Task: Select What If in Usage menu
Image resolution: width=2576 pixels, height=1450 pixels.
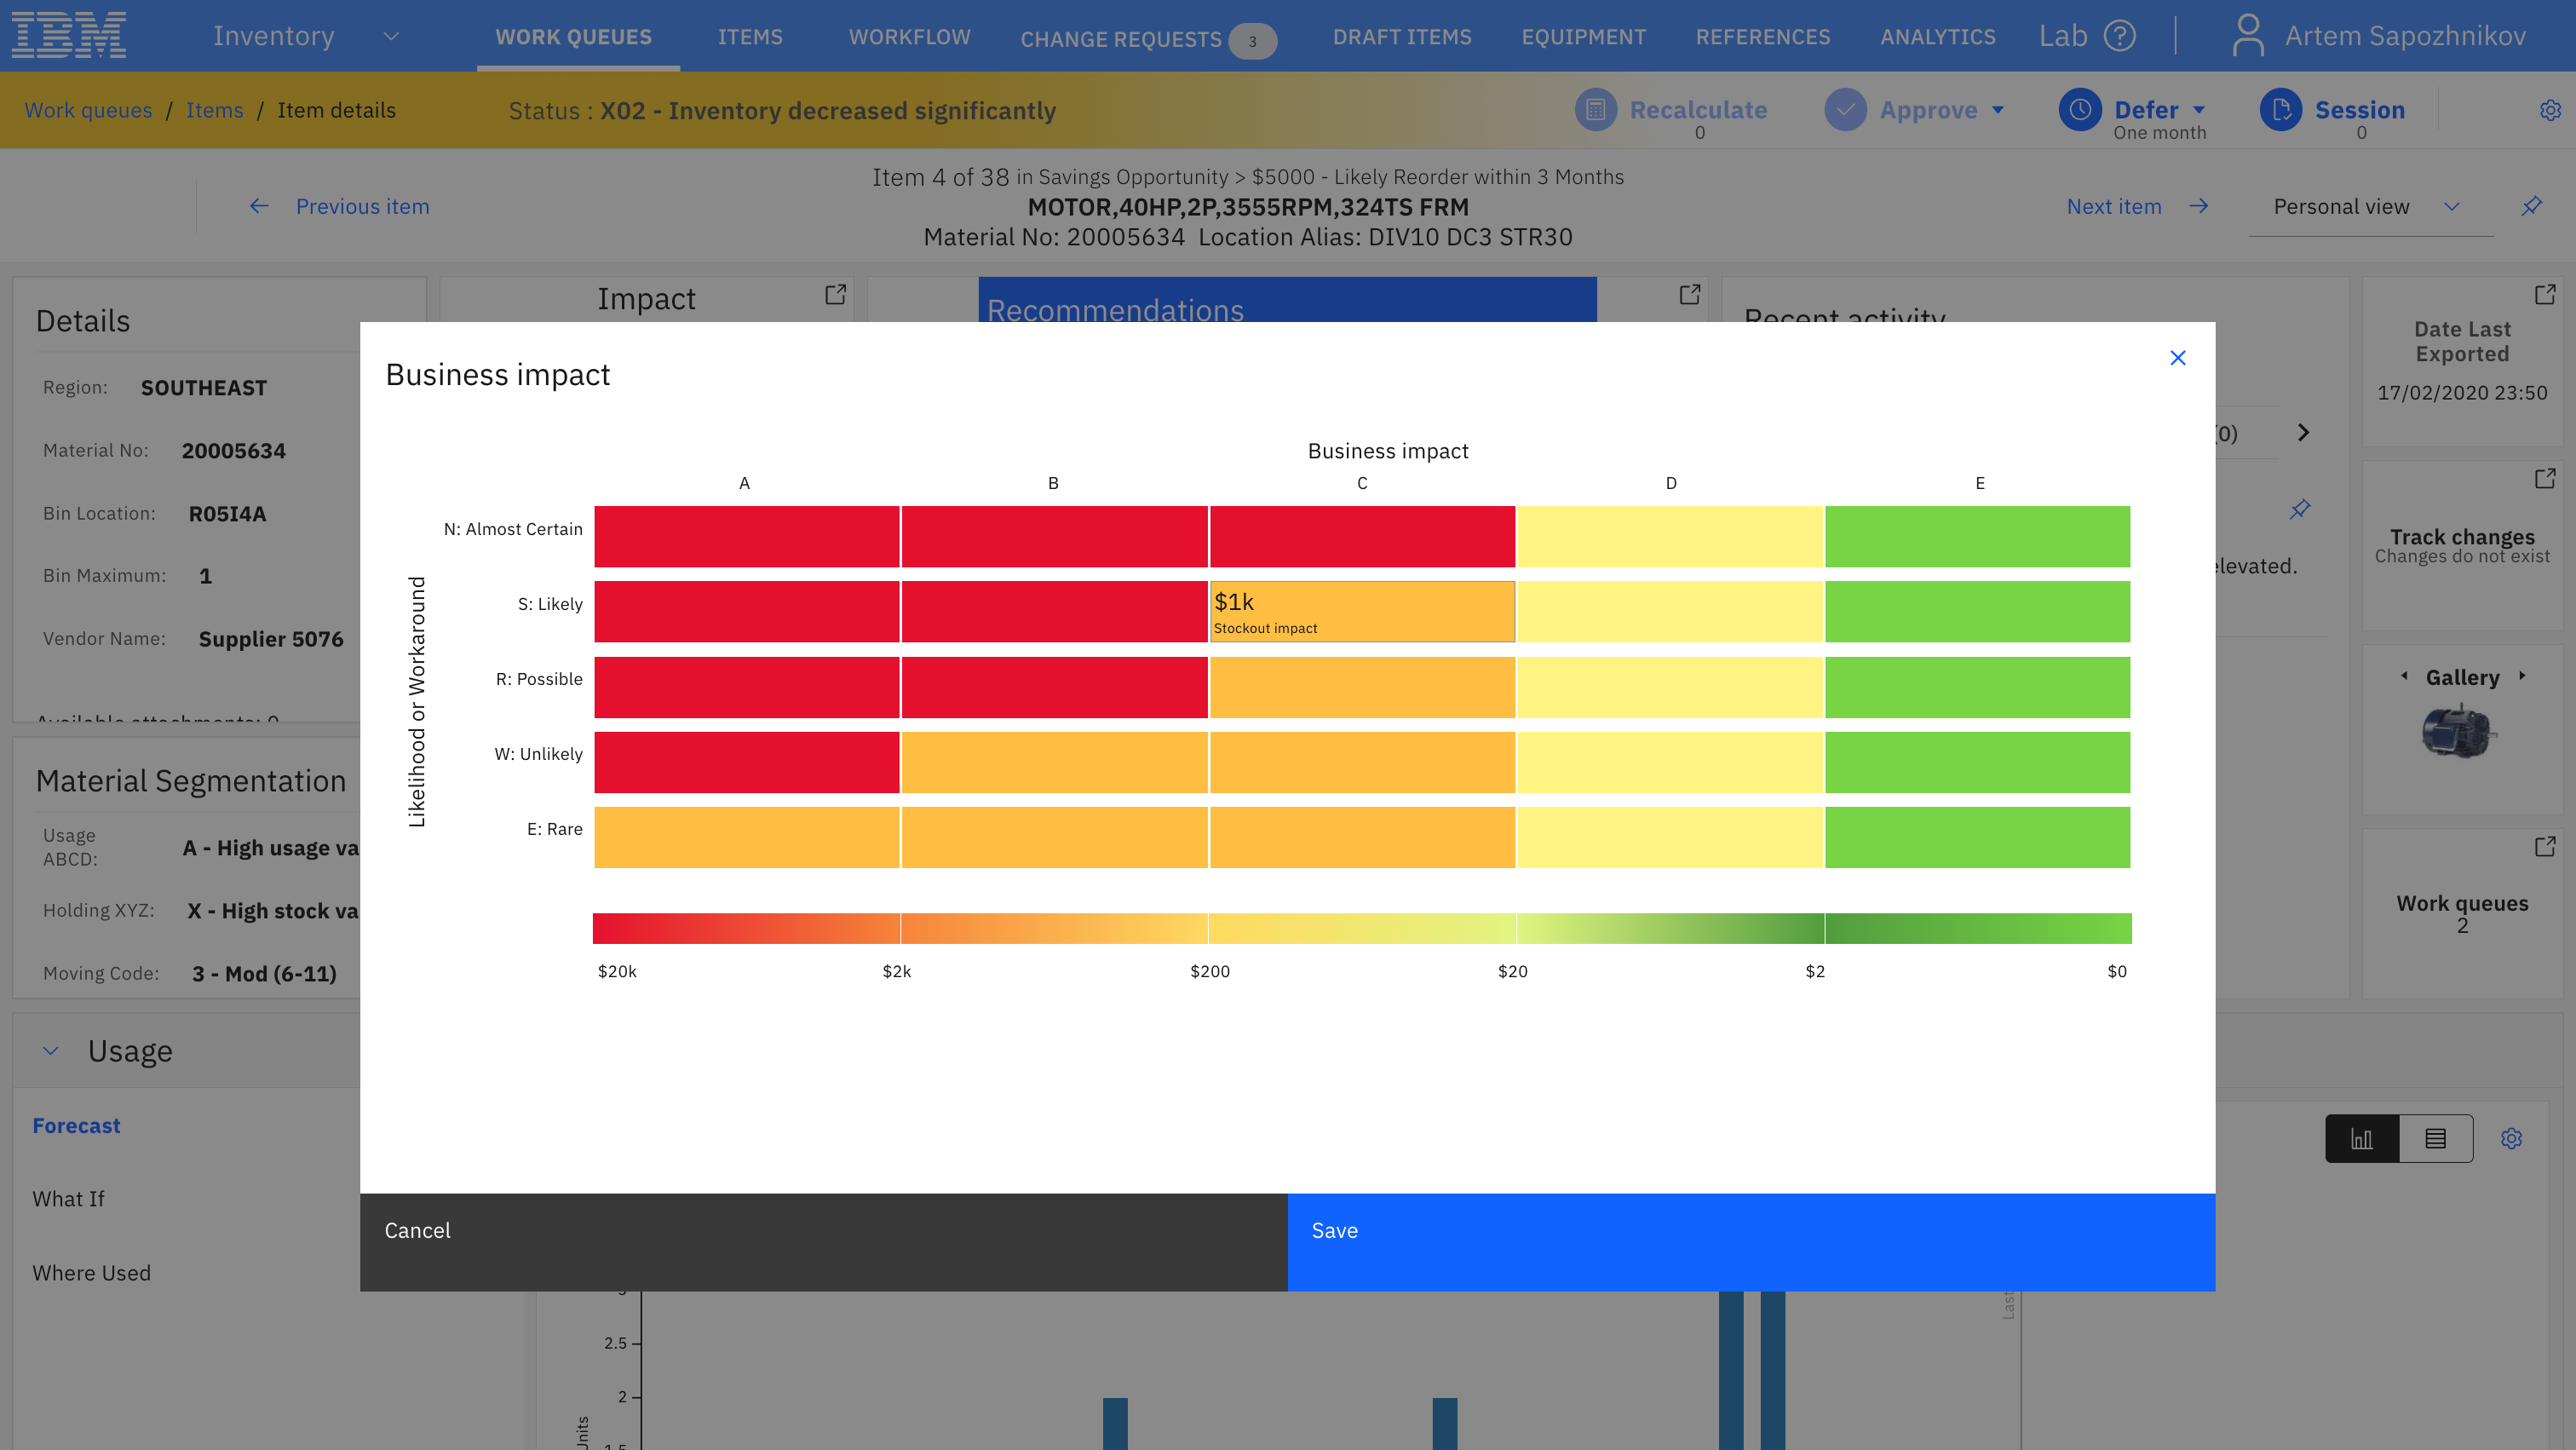Action: tap(68, 1199)
